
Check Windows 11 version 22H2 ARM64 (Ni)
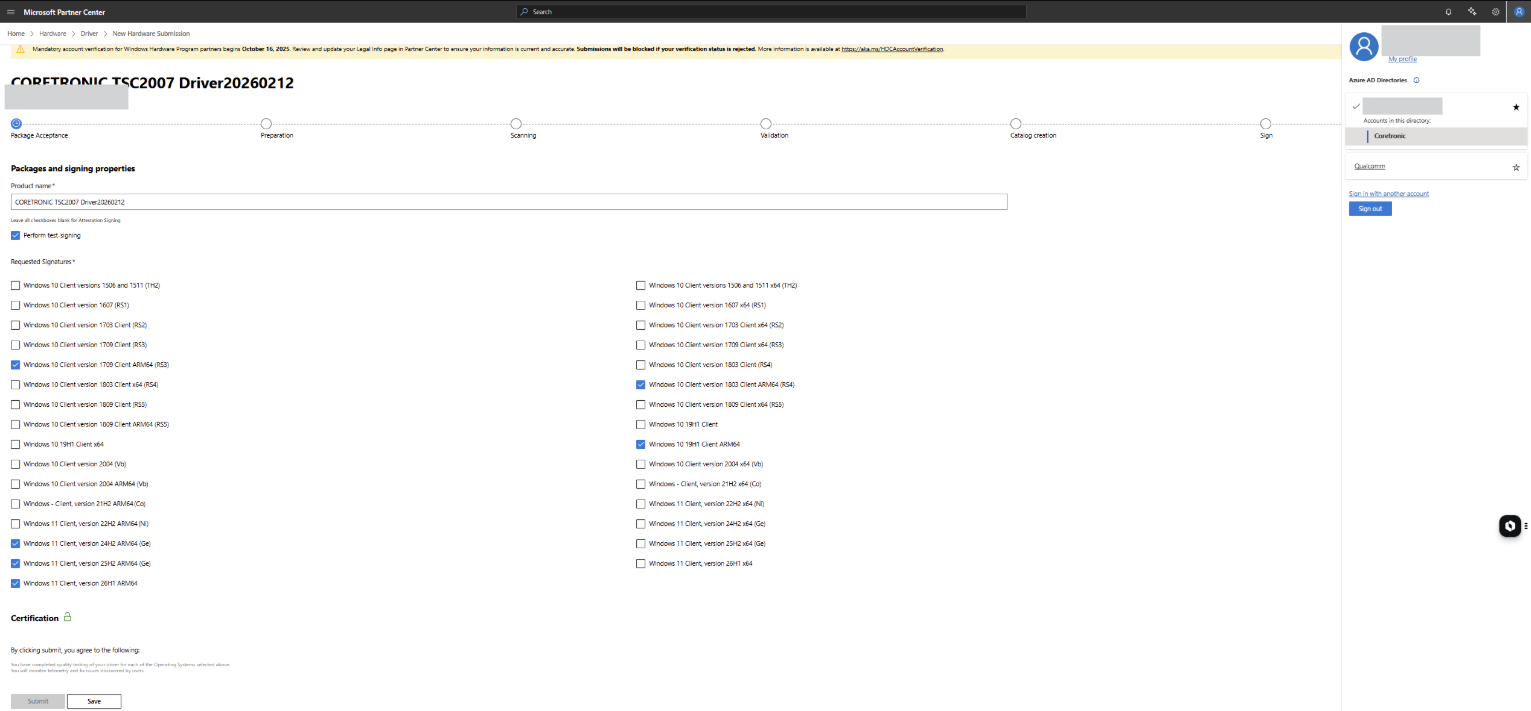coord(15,523)
